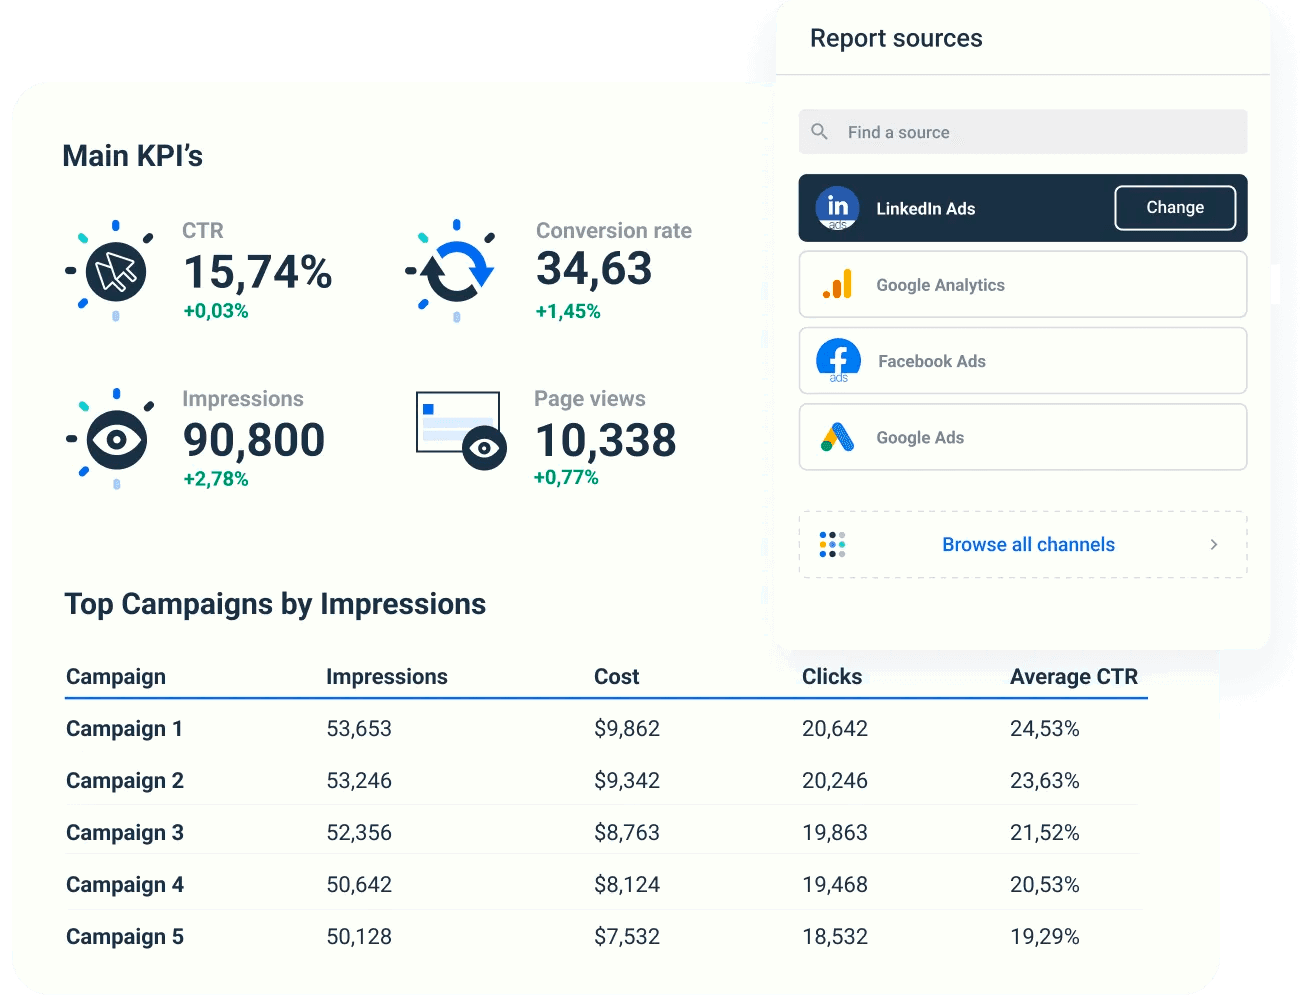
Task: Click the Google Ads source entry
Action: (1022, 437)
